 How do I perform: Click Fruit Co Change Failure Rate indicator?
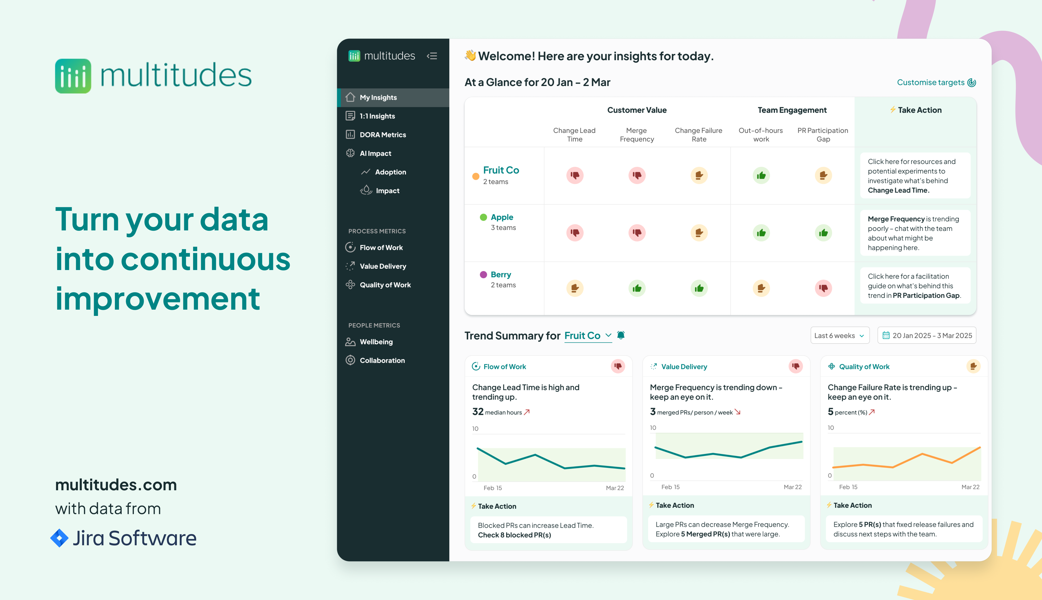(698, 175)
